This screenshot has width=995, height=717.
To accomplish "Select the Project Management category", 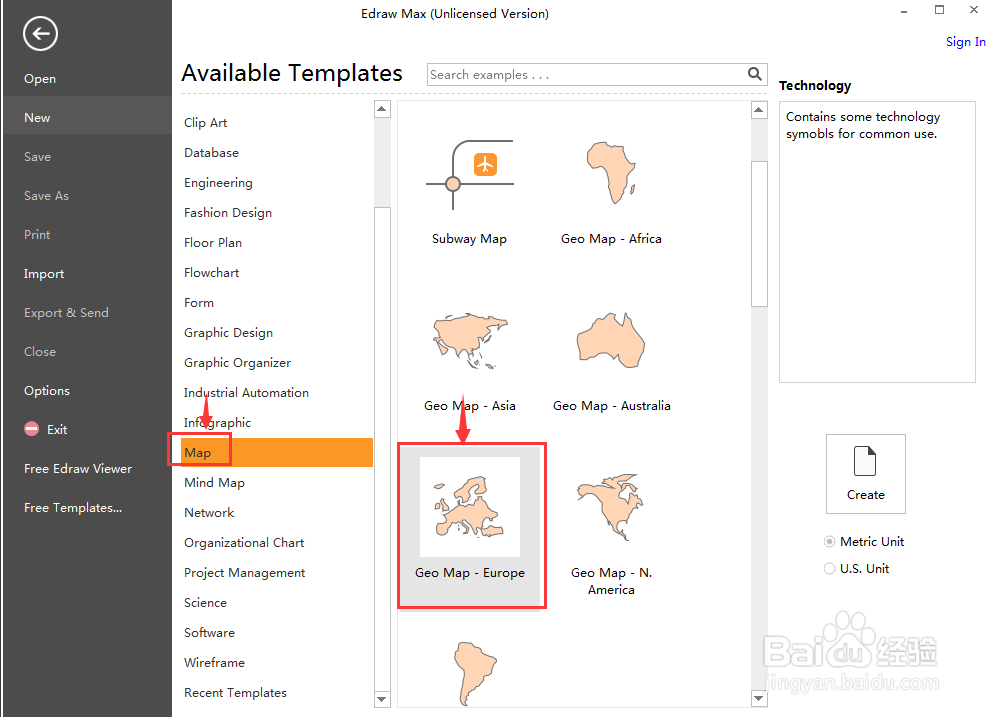I will 244,572.
